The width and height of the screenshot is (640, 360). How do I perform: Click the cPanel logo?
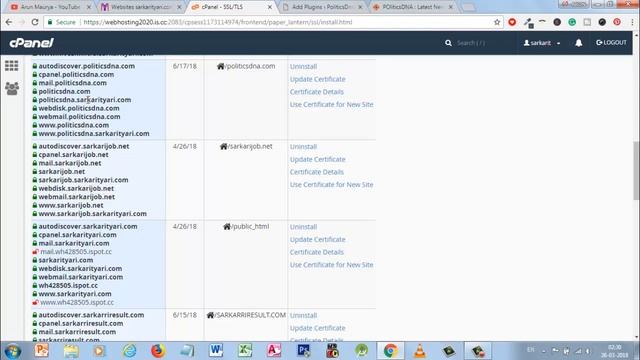31,43
